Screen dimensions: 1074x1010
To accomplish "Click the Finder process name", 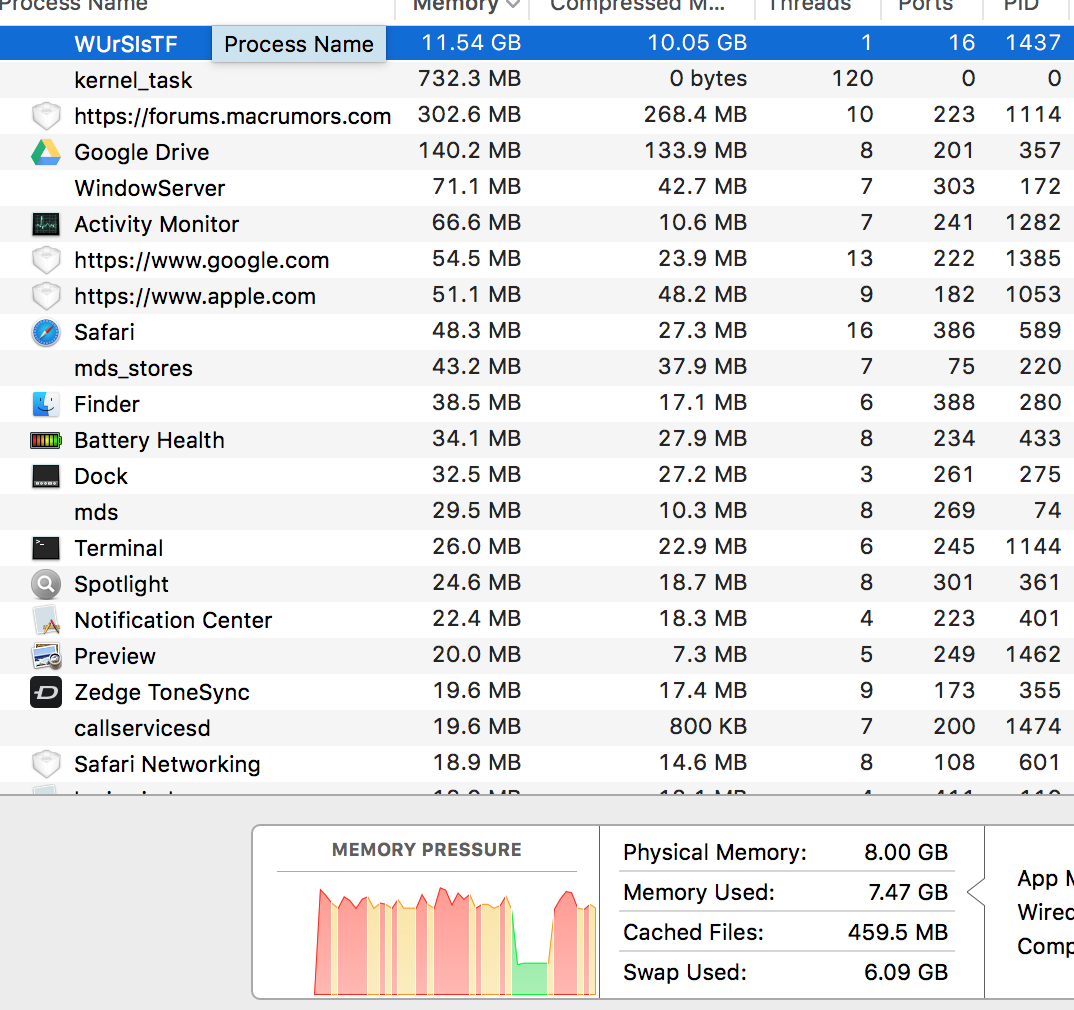I will (107, 404).
